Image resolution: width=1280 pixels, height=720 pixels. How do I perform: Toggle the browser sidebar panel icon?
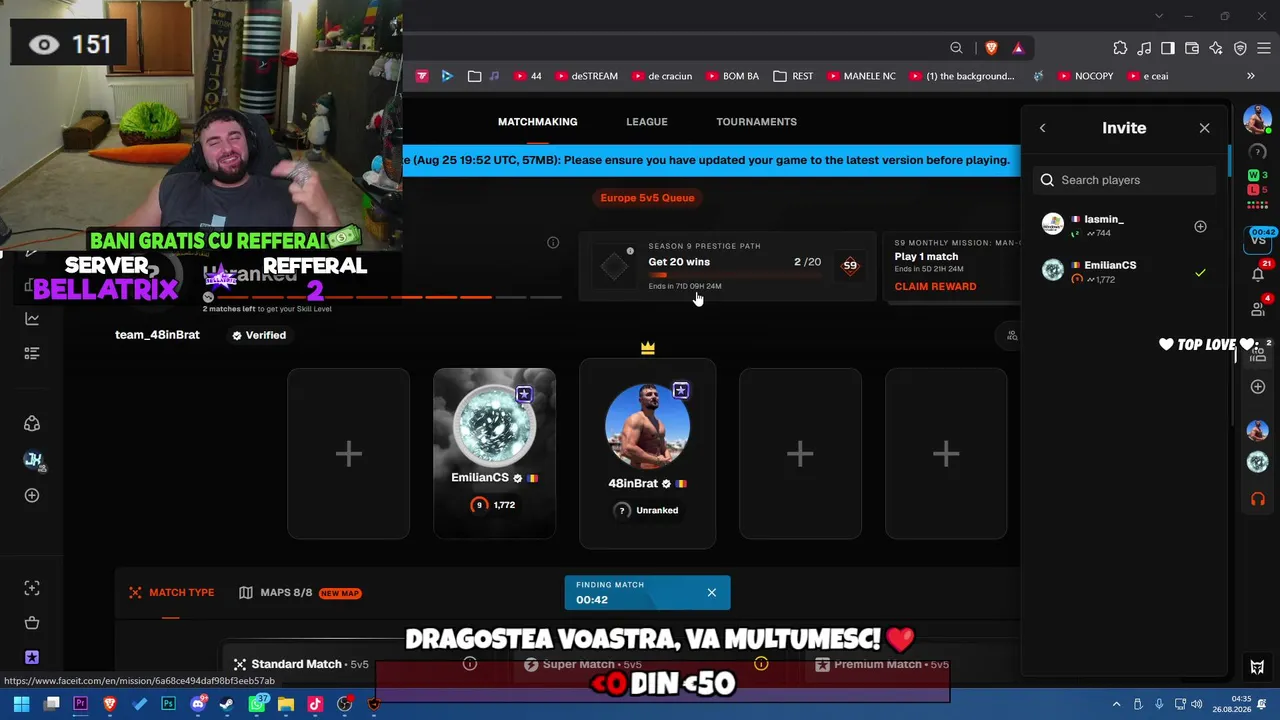(x=1168, y=48)
